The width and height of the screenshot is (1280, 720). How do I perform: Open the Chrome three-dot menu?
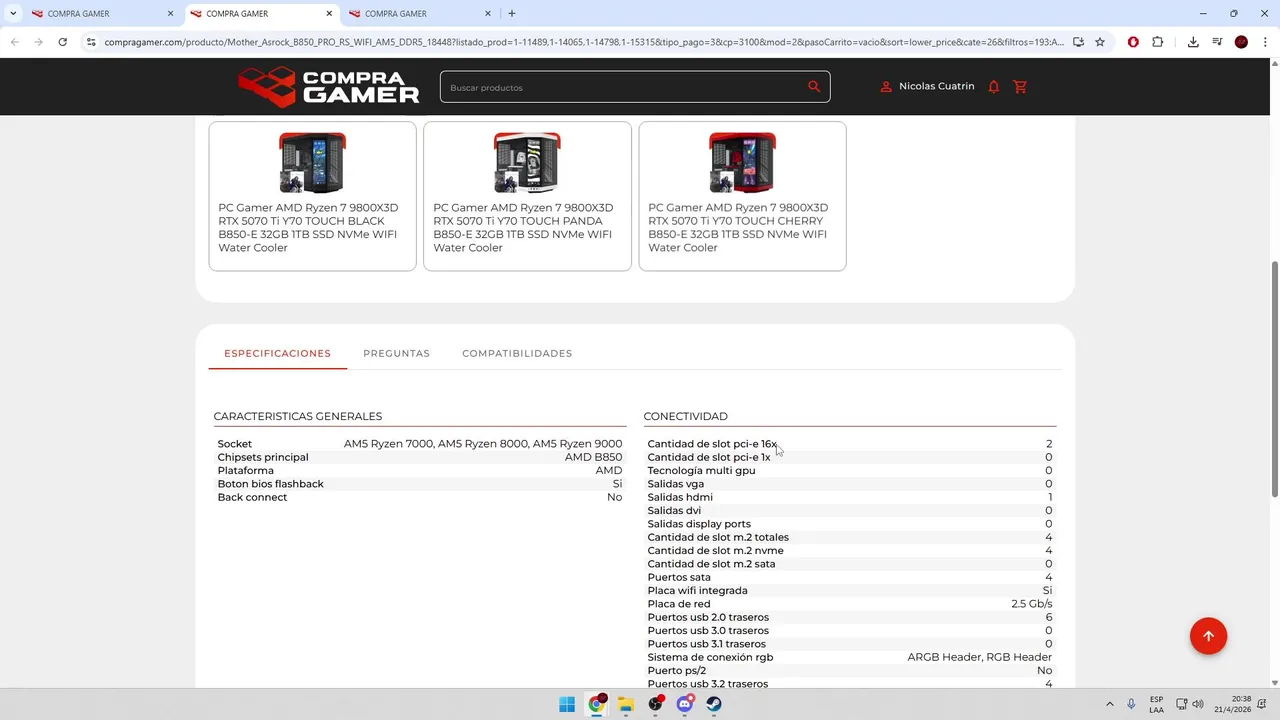[x=1265, y=42]
